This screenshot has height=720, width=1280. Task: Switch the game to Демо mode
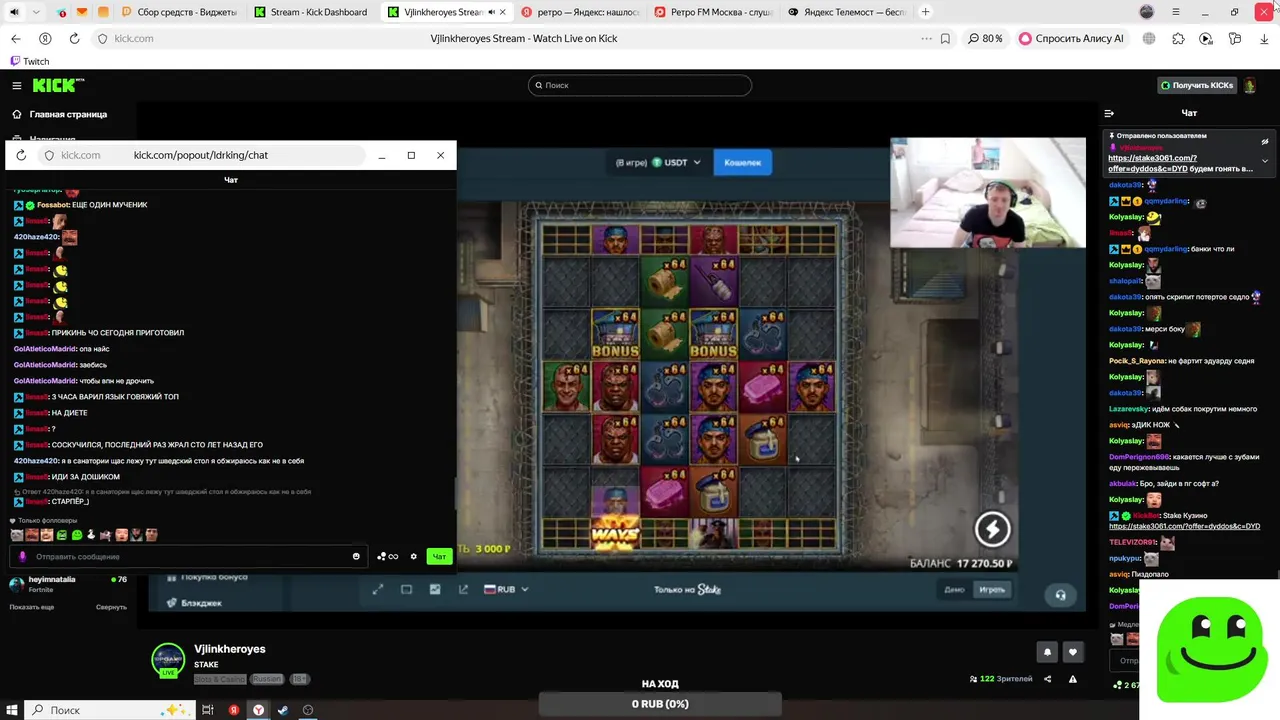coord(954,589)
